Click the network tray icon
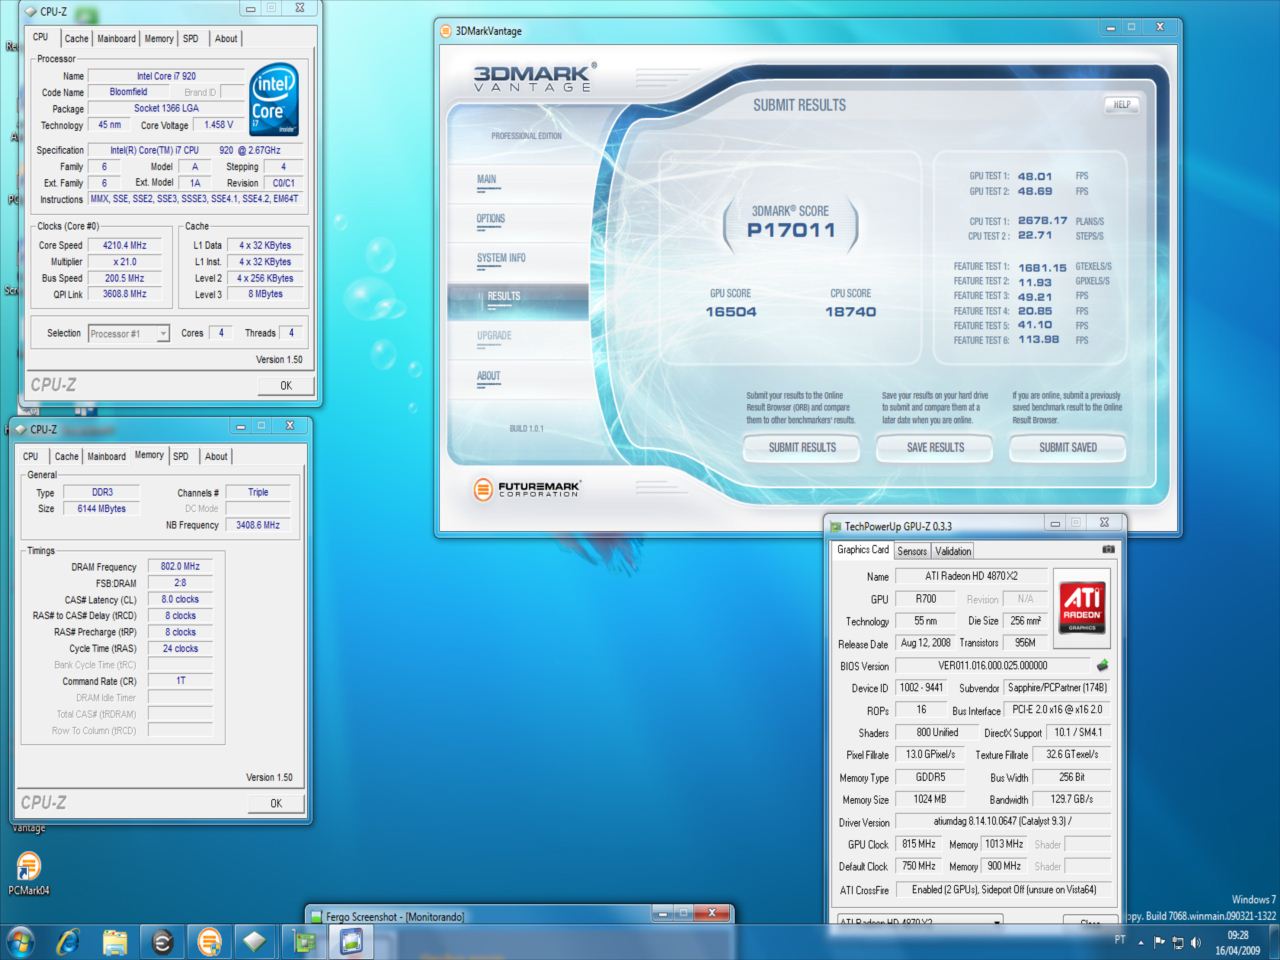The height and width of the screenshot is (960, 1280). (1177, 942)
